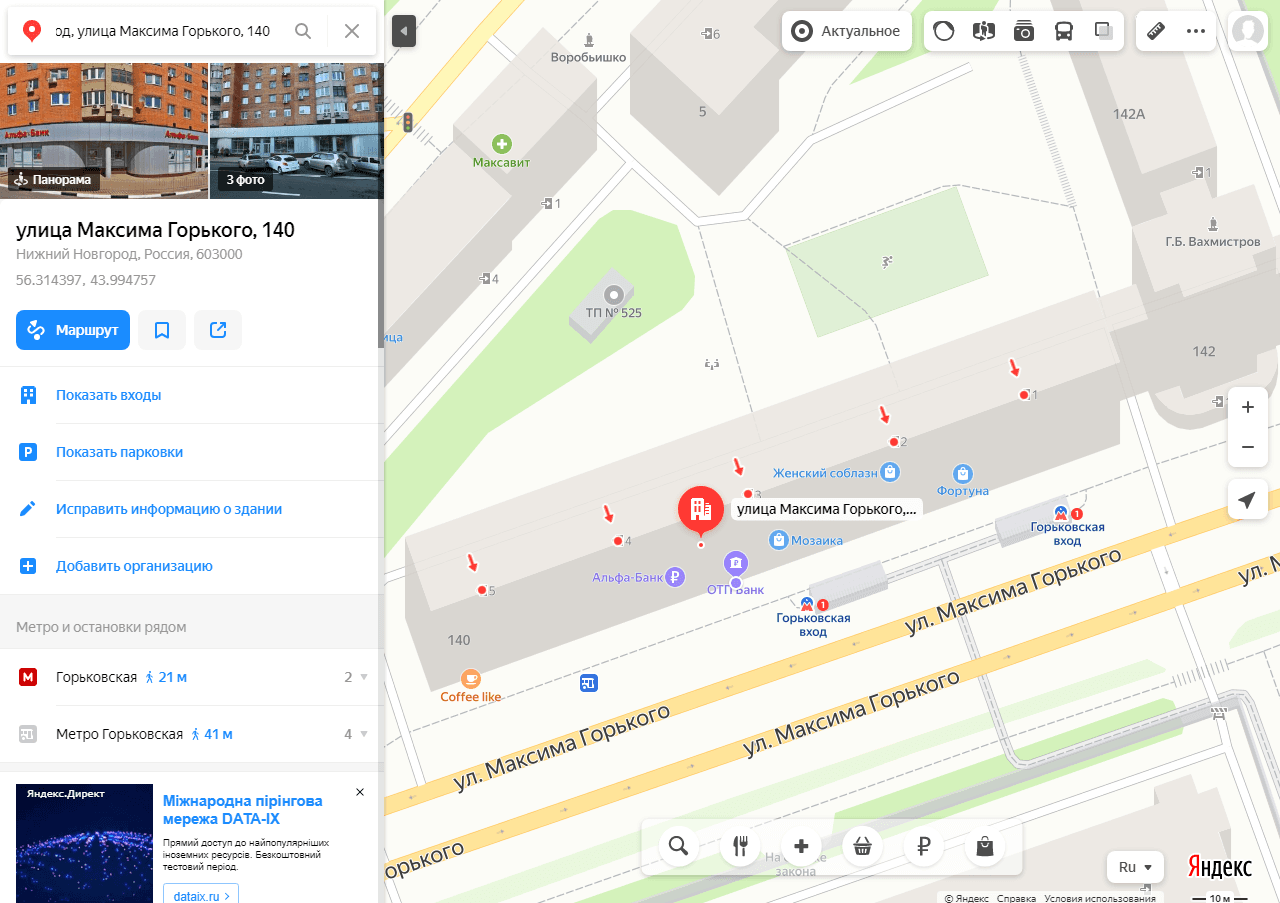The width and height of the screenshot is (1280, 903).
Task: Toggle the traffic layer icon
Action: tap(943, 31)
